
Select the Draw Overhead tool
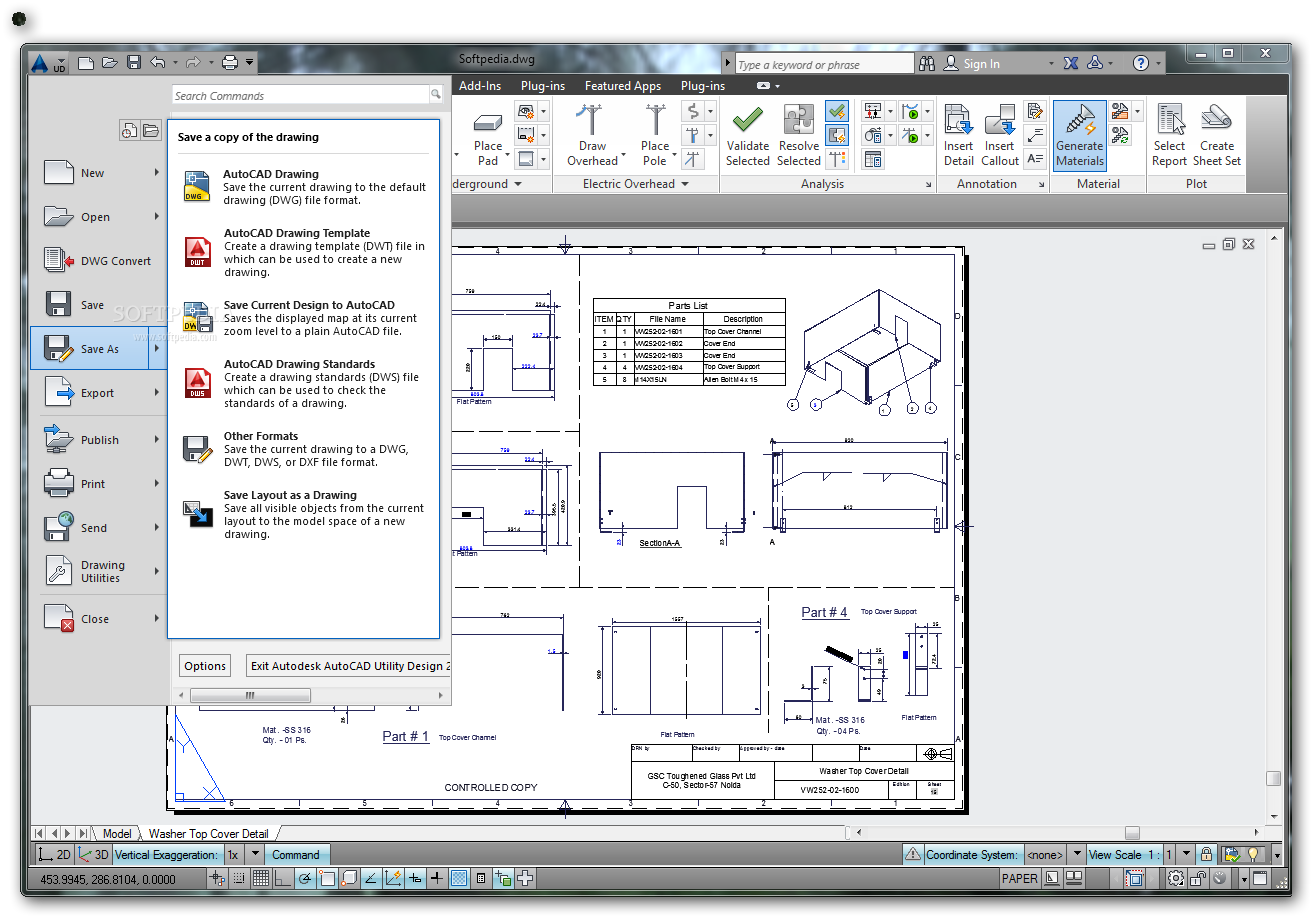point(592,135)
